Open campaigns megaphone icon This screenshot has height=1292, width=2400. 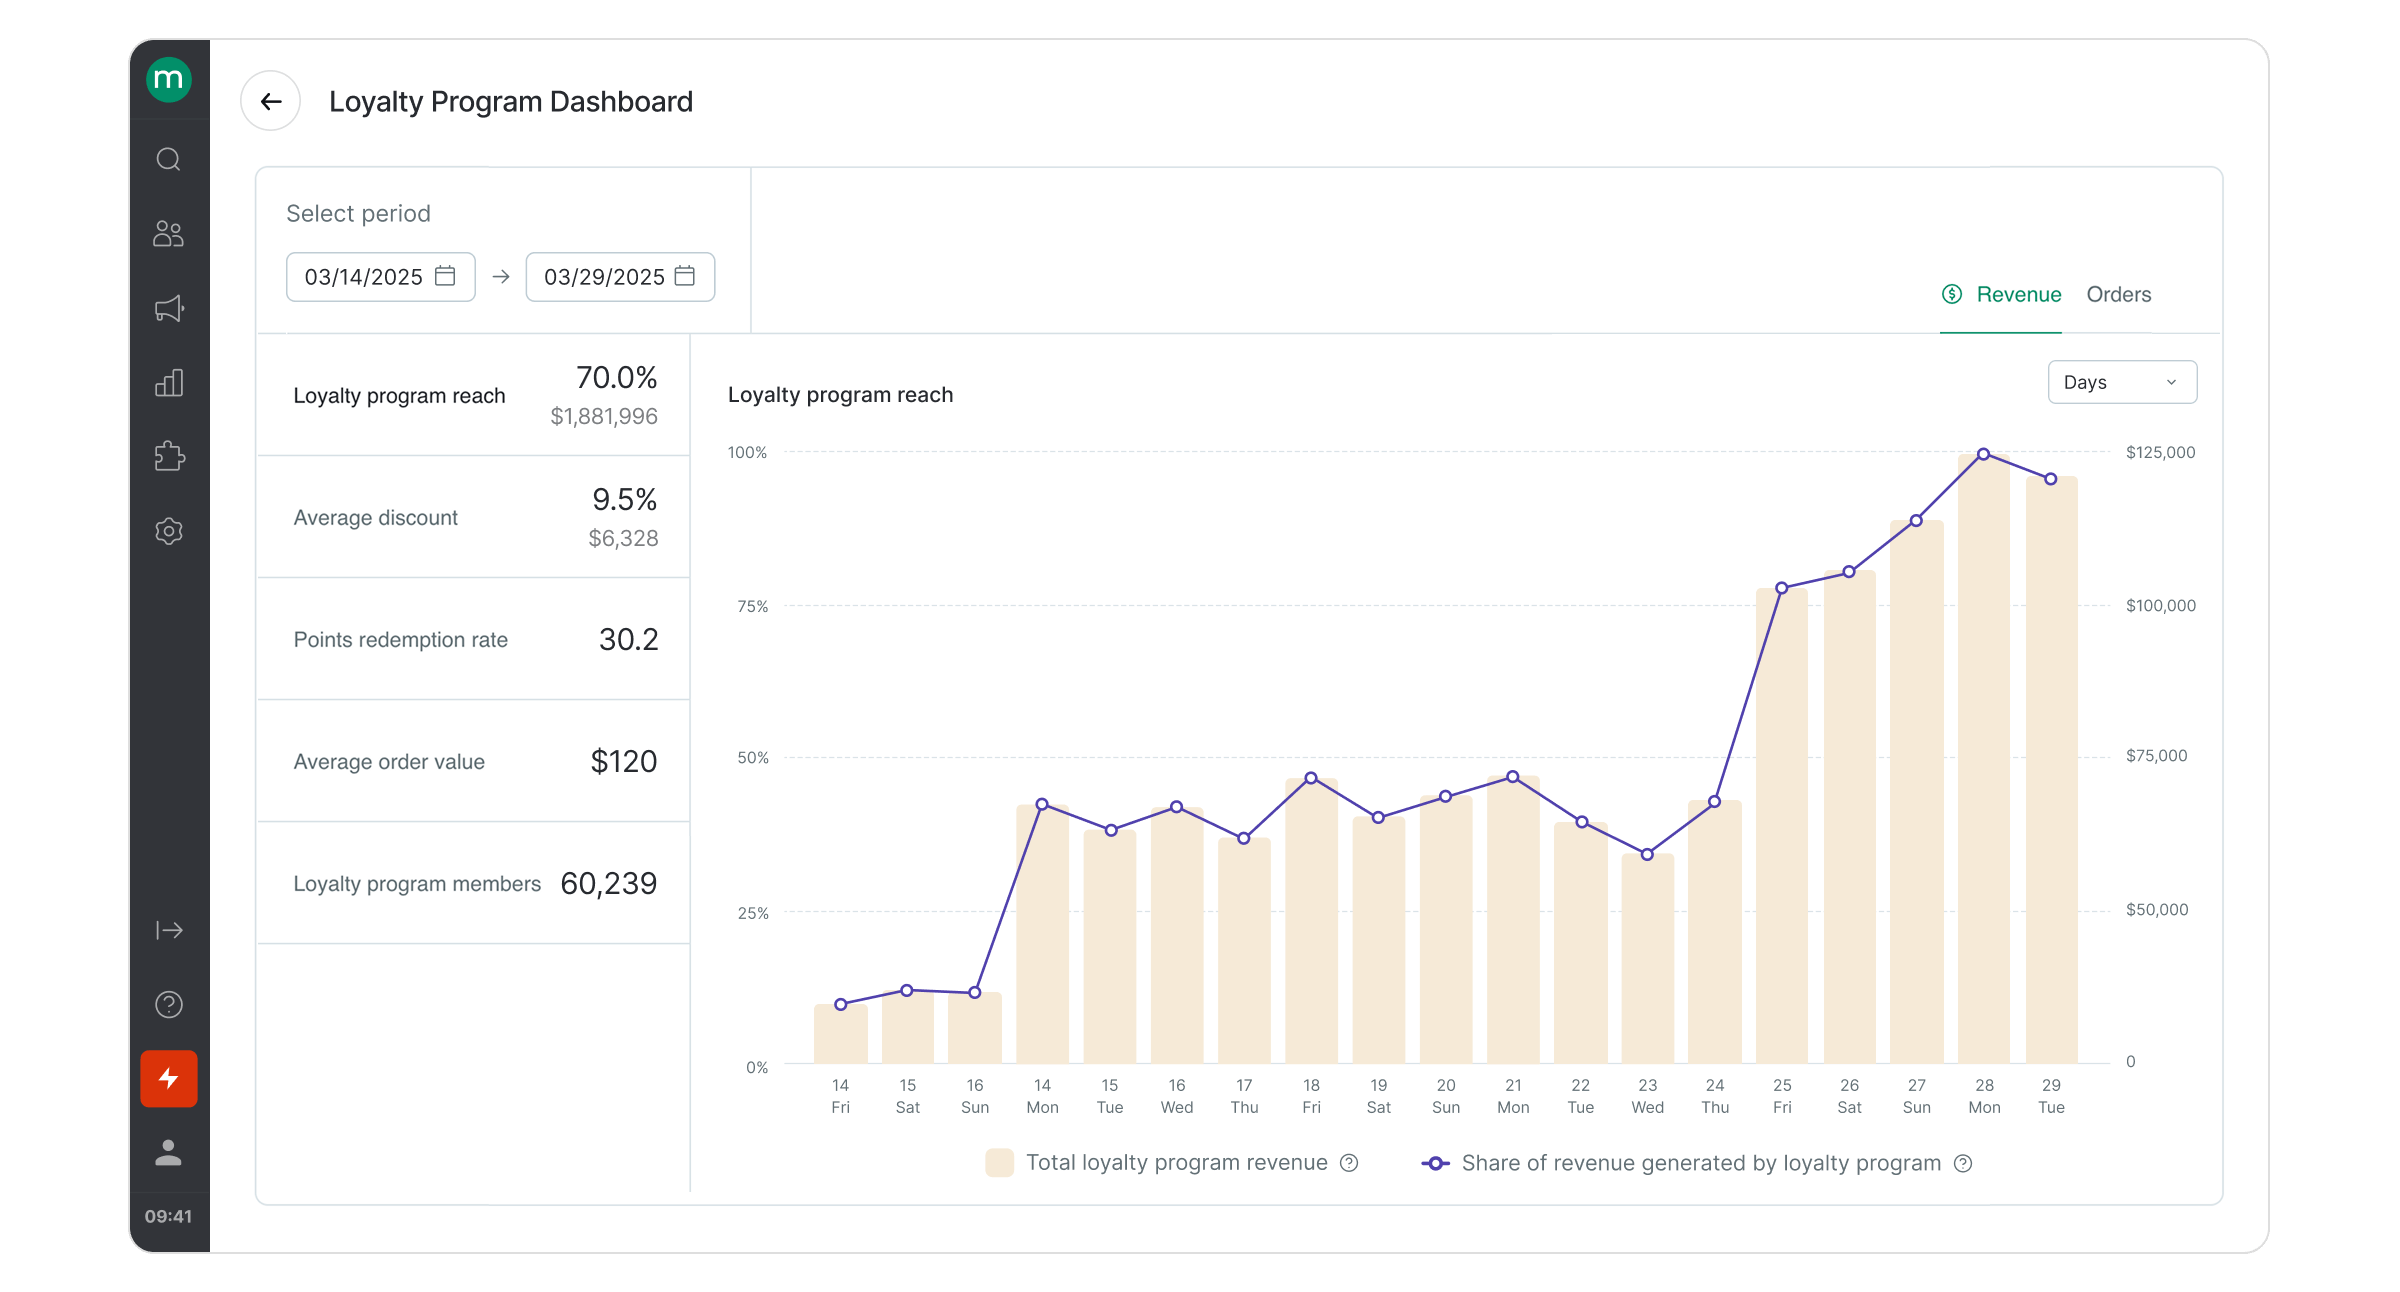coord(169,308)
